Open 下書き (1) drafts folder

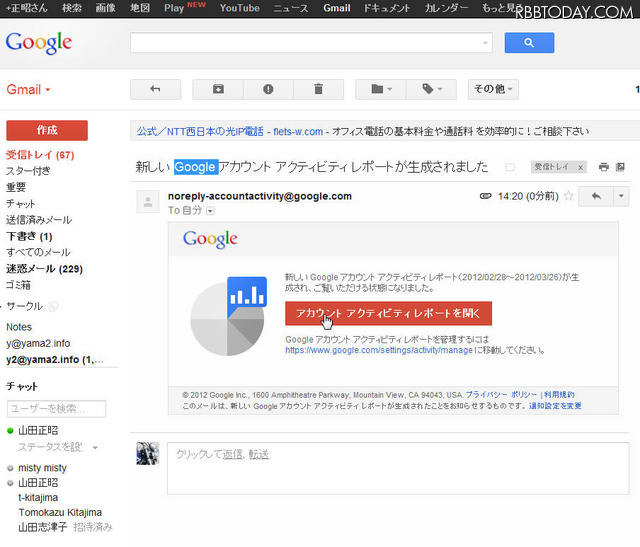tap(29, 236)
